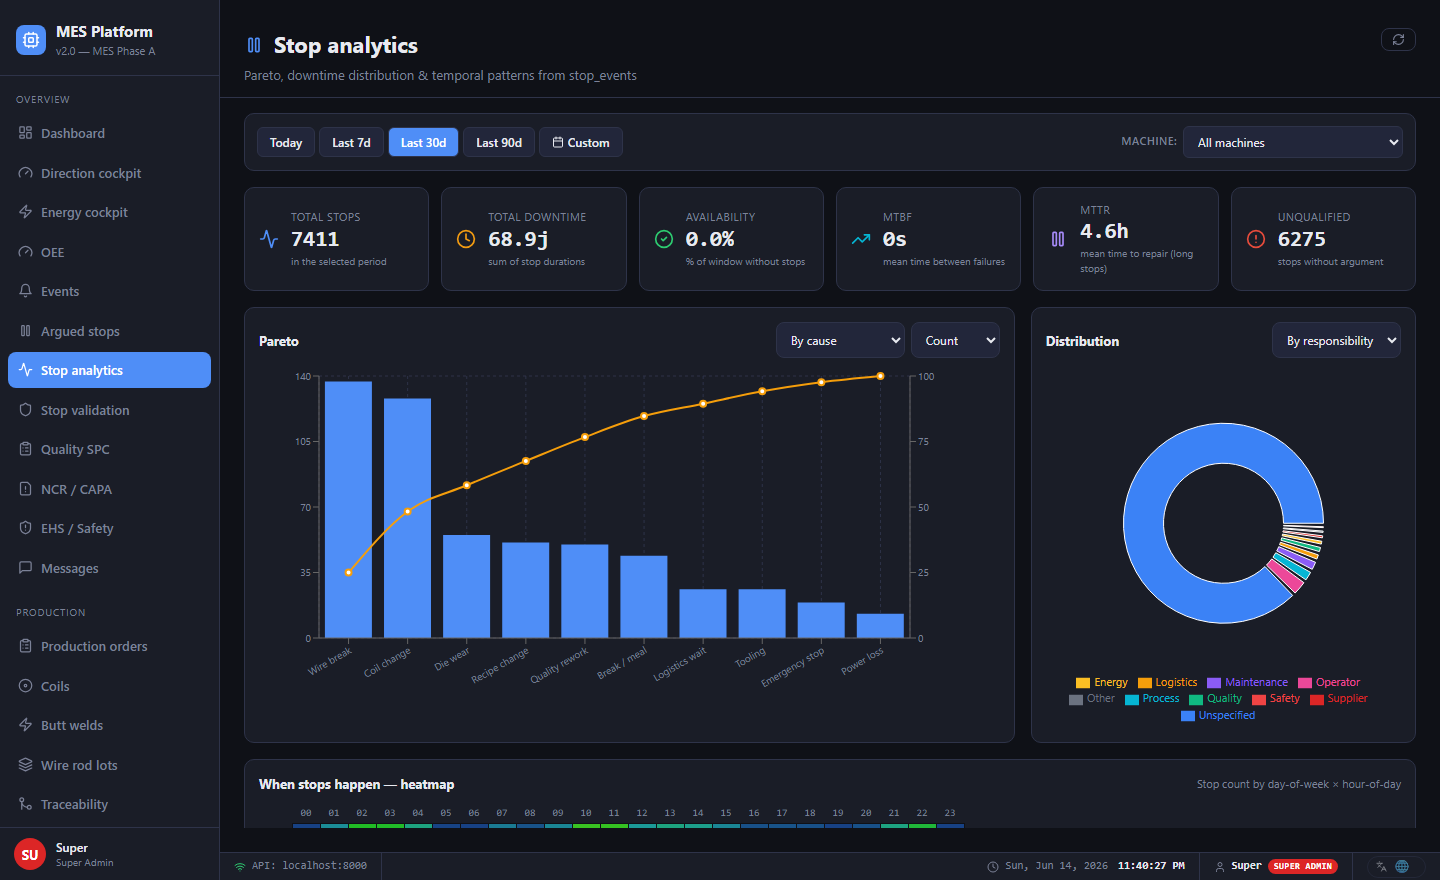Click the Messages speech bubble icon
1440x880 pixels.
point(26,568)
